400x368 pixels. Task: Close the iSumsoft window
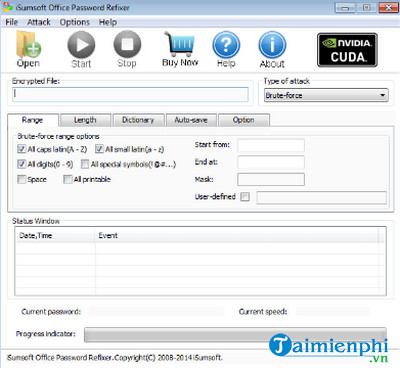(x=388, y=7)
